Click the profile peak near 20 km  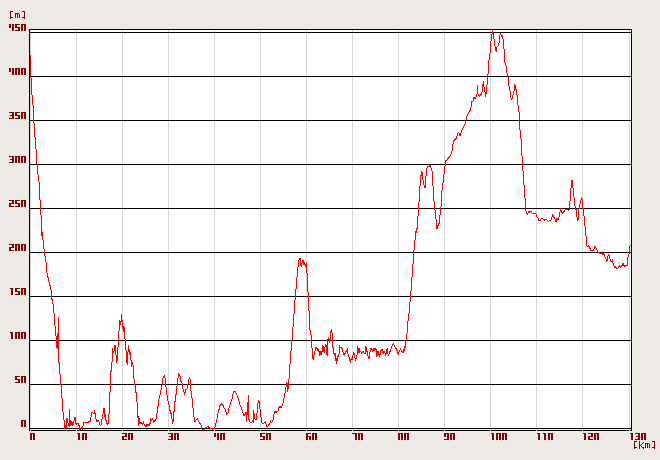point(122,316)
